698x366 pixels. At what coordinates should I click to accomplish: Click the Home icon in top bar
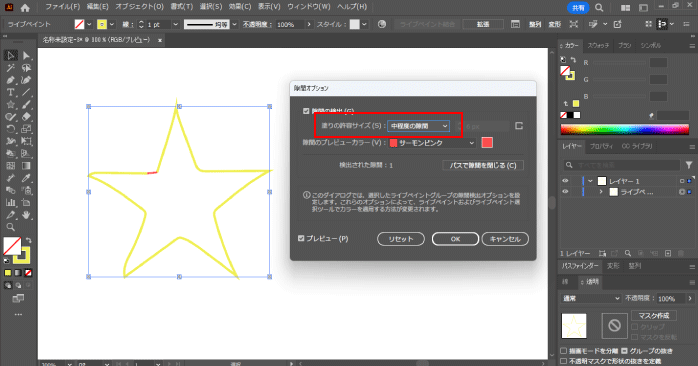(25, 8)
